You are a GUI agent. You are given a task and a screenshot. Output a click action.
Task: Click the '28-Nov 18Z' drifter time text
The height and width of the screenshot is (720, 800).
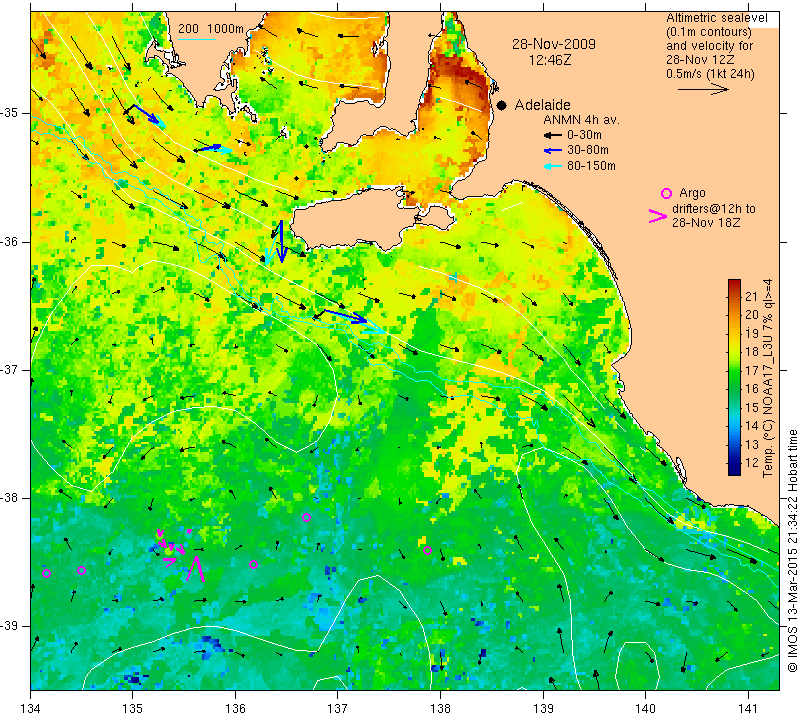coord(706,223)
